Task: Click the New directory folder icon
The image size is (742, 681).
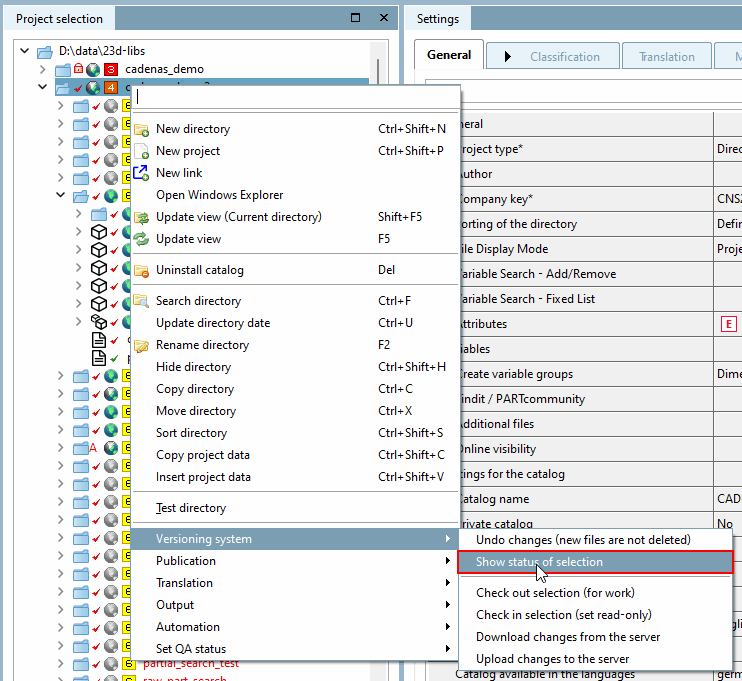Action: 141,129
